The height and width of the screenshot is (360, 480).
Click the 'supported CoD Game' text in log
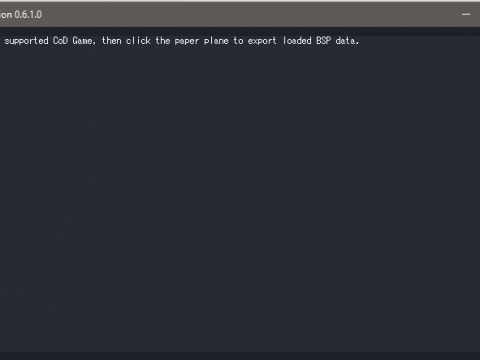click(x=50, y=41)
